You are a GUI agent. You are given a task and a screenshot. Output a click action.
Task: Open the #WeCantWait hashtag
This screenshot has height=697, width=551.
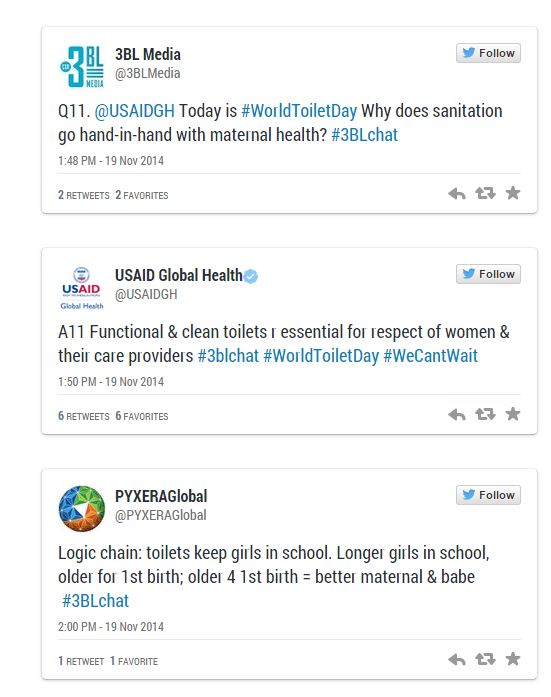pyautogui.click(x=431, y=356)
